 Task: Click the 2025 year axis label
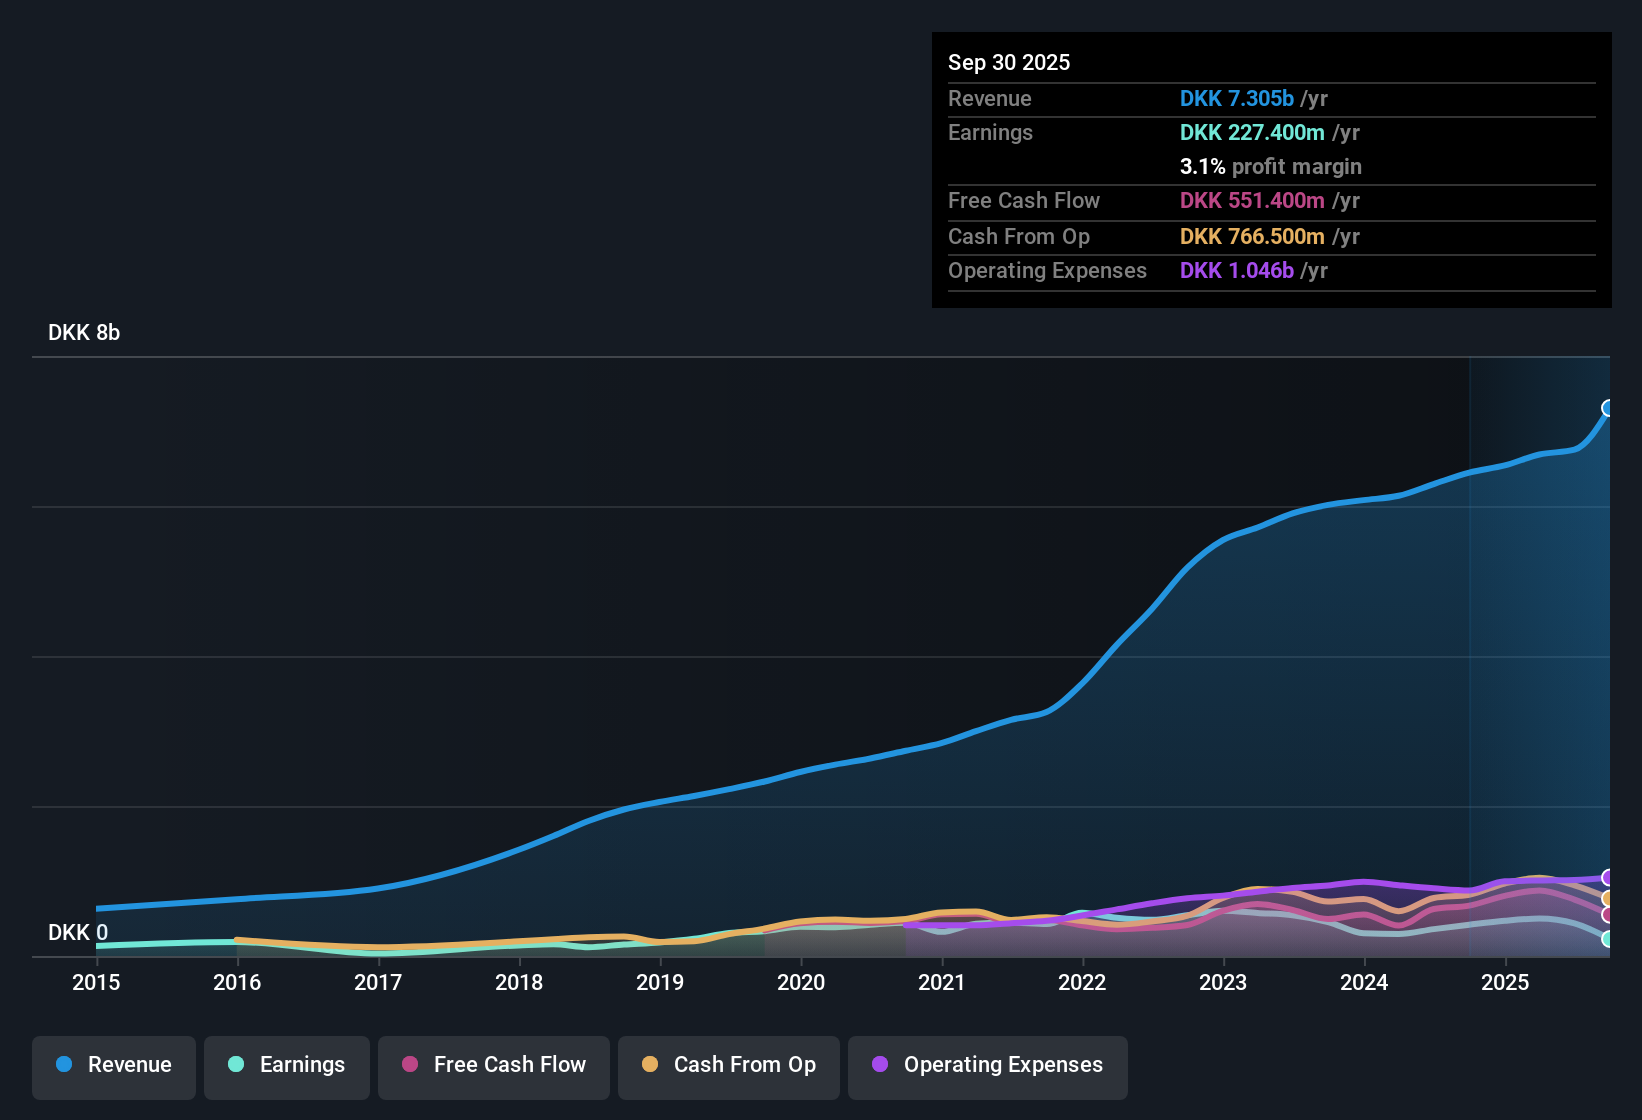click(1506, 983)
